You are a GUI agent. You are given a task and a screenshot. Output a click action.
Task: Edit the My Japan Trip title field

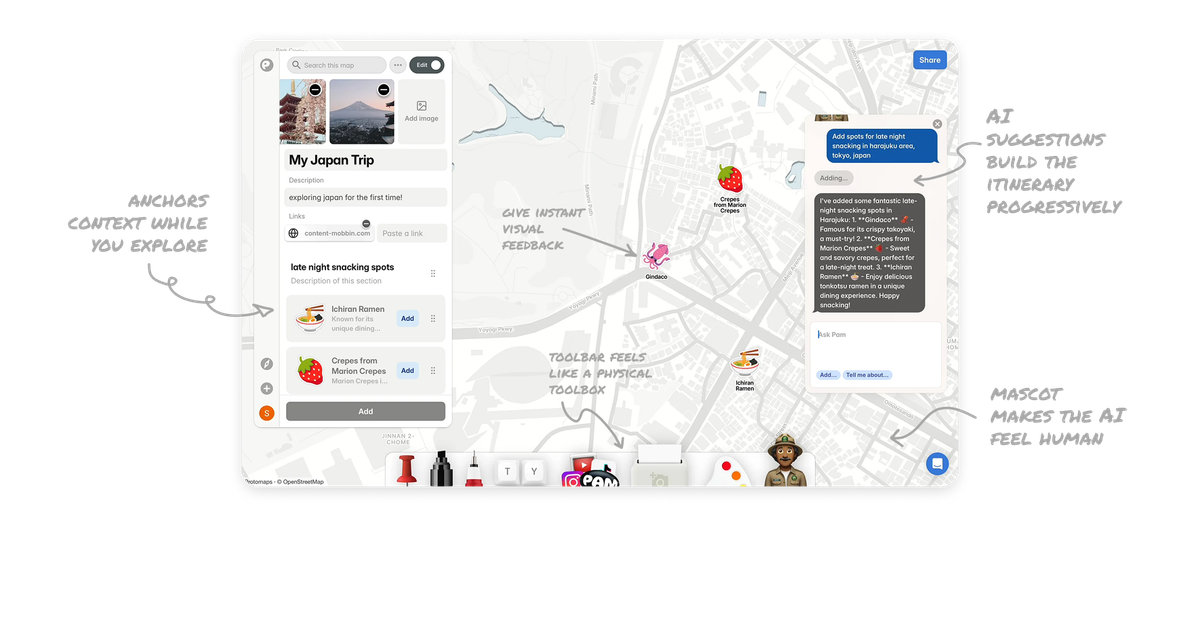click(x=365, y=160)
